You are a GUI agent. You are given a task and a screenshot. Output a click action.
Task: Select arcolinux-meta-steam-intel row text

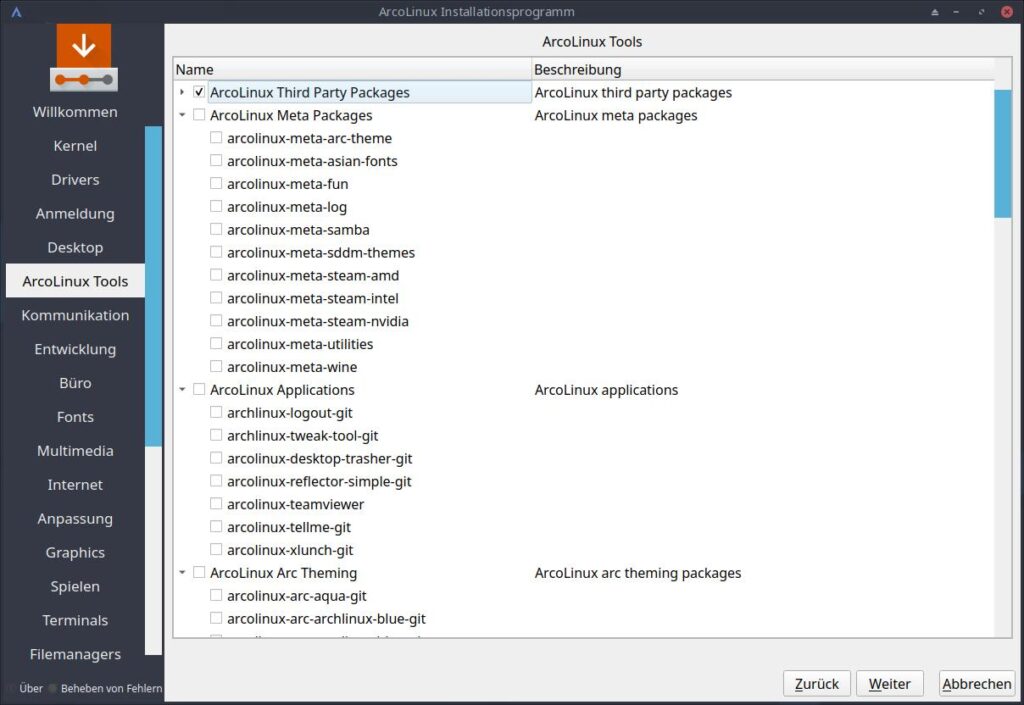click(313, 298)
